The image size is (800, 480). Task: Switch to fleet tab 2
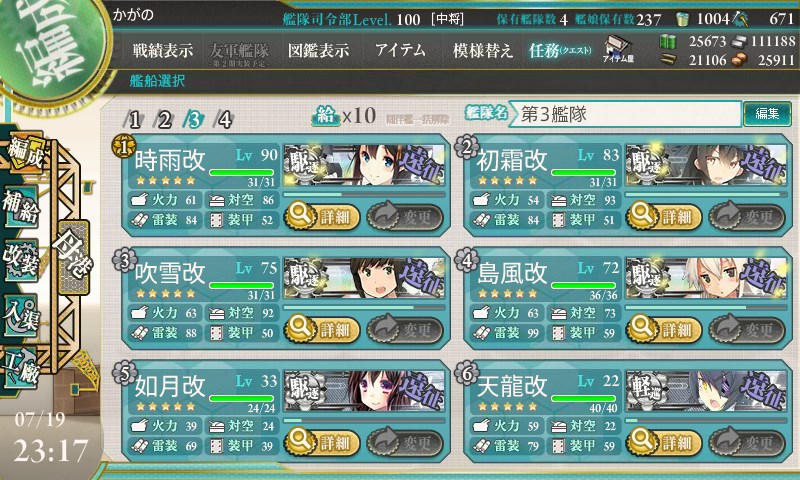click(x=164, y=120)
